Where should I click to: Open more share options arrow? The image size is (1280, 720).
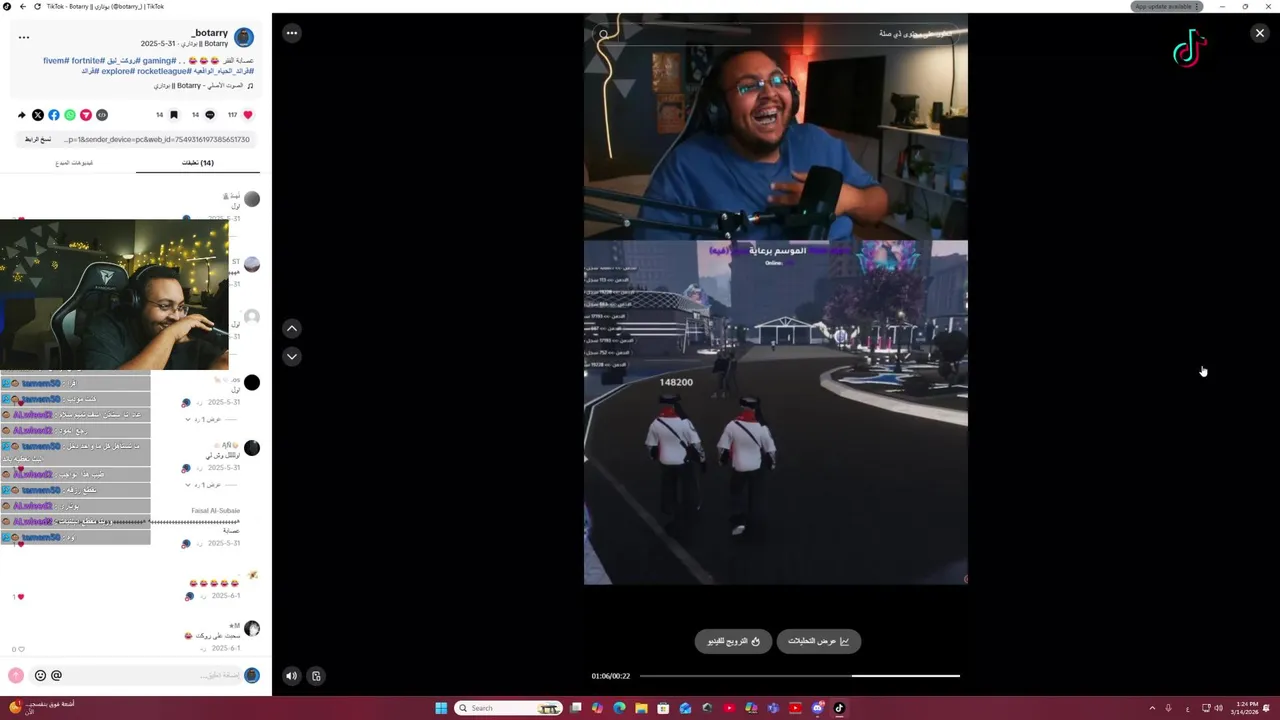[22, 115]
